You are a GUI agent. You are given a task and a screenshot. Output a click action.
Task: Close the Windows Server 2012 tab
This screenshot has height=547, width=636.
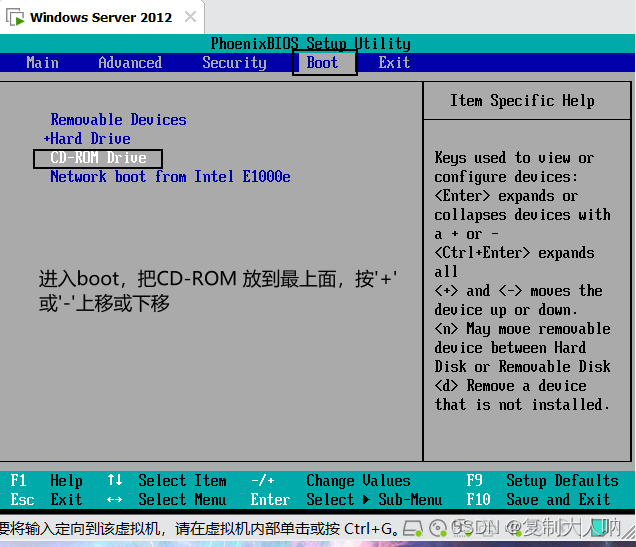click(190, 17)
